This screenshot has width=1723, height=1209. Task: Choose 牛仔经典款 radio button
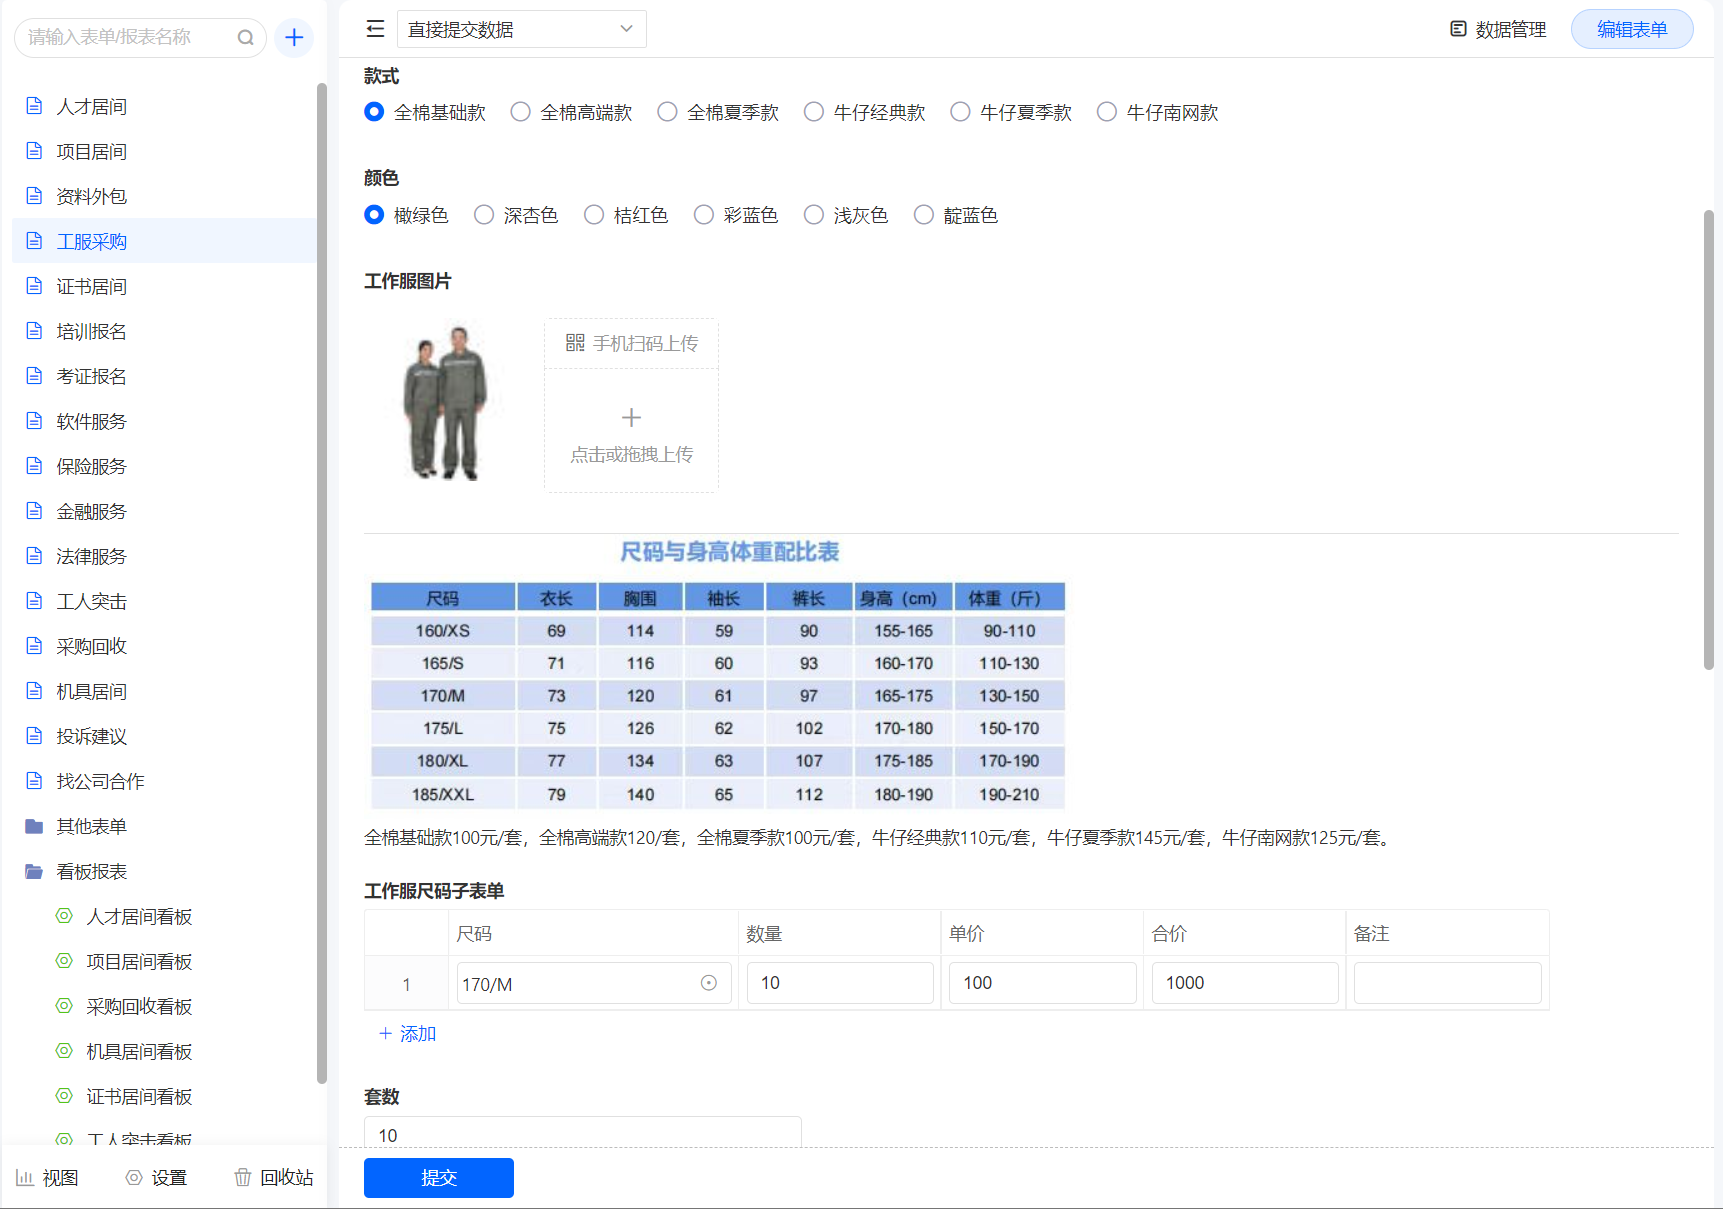coord(814,112)
